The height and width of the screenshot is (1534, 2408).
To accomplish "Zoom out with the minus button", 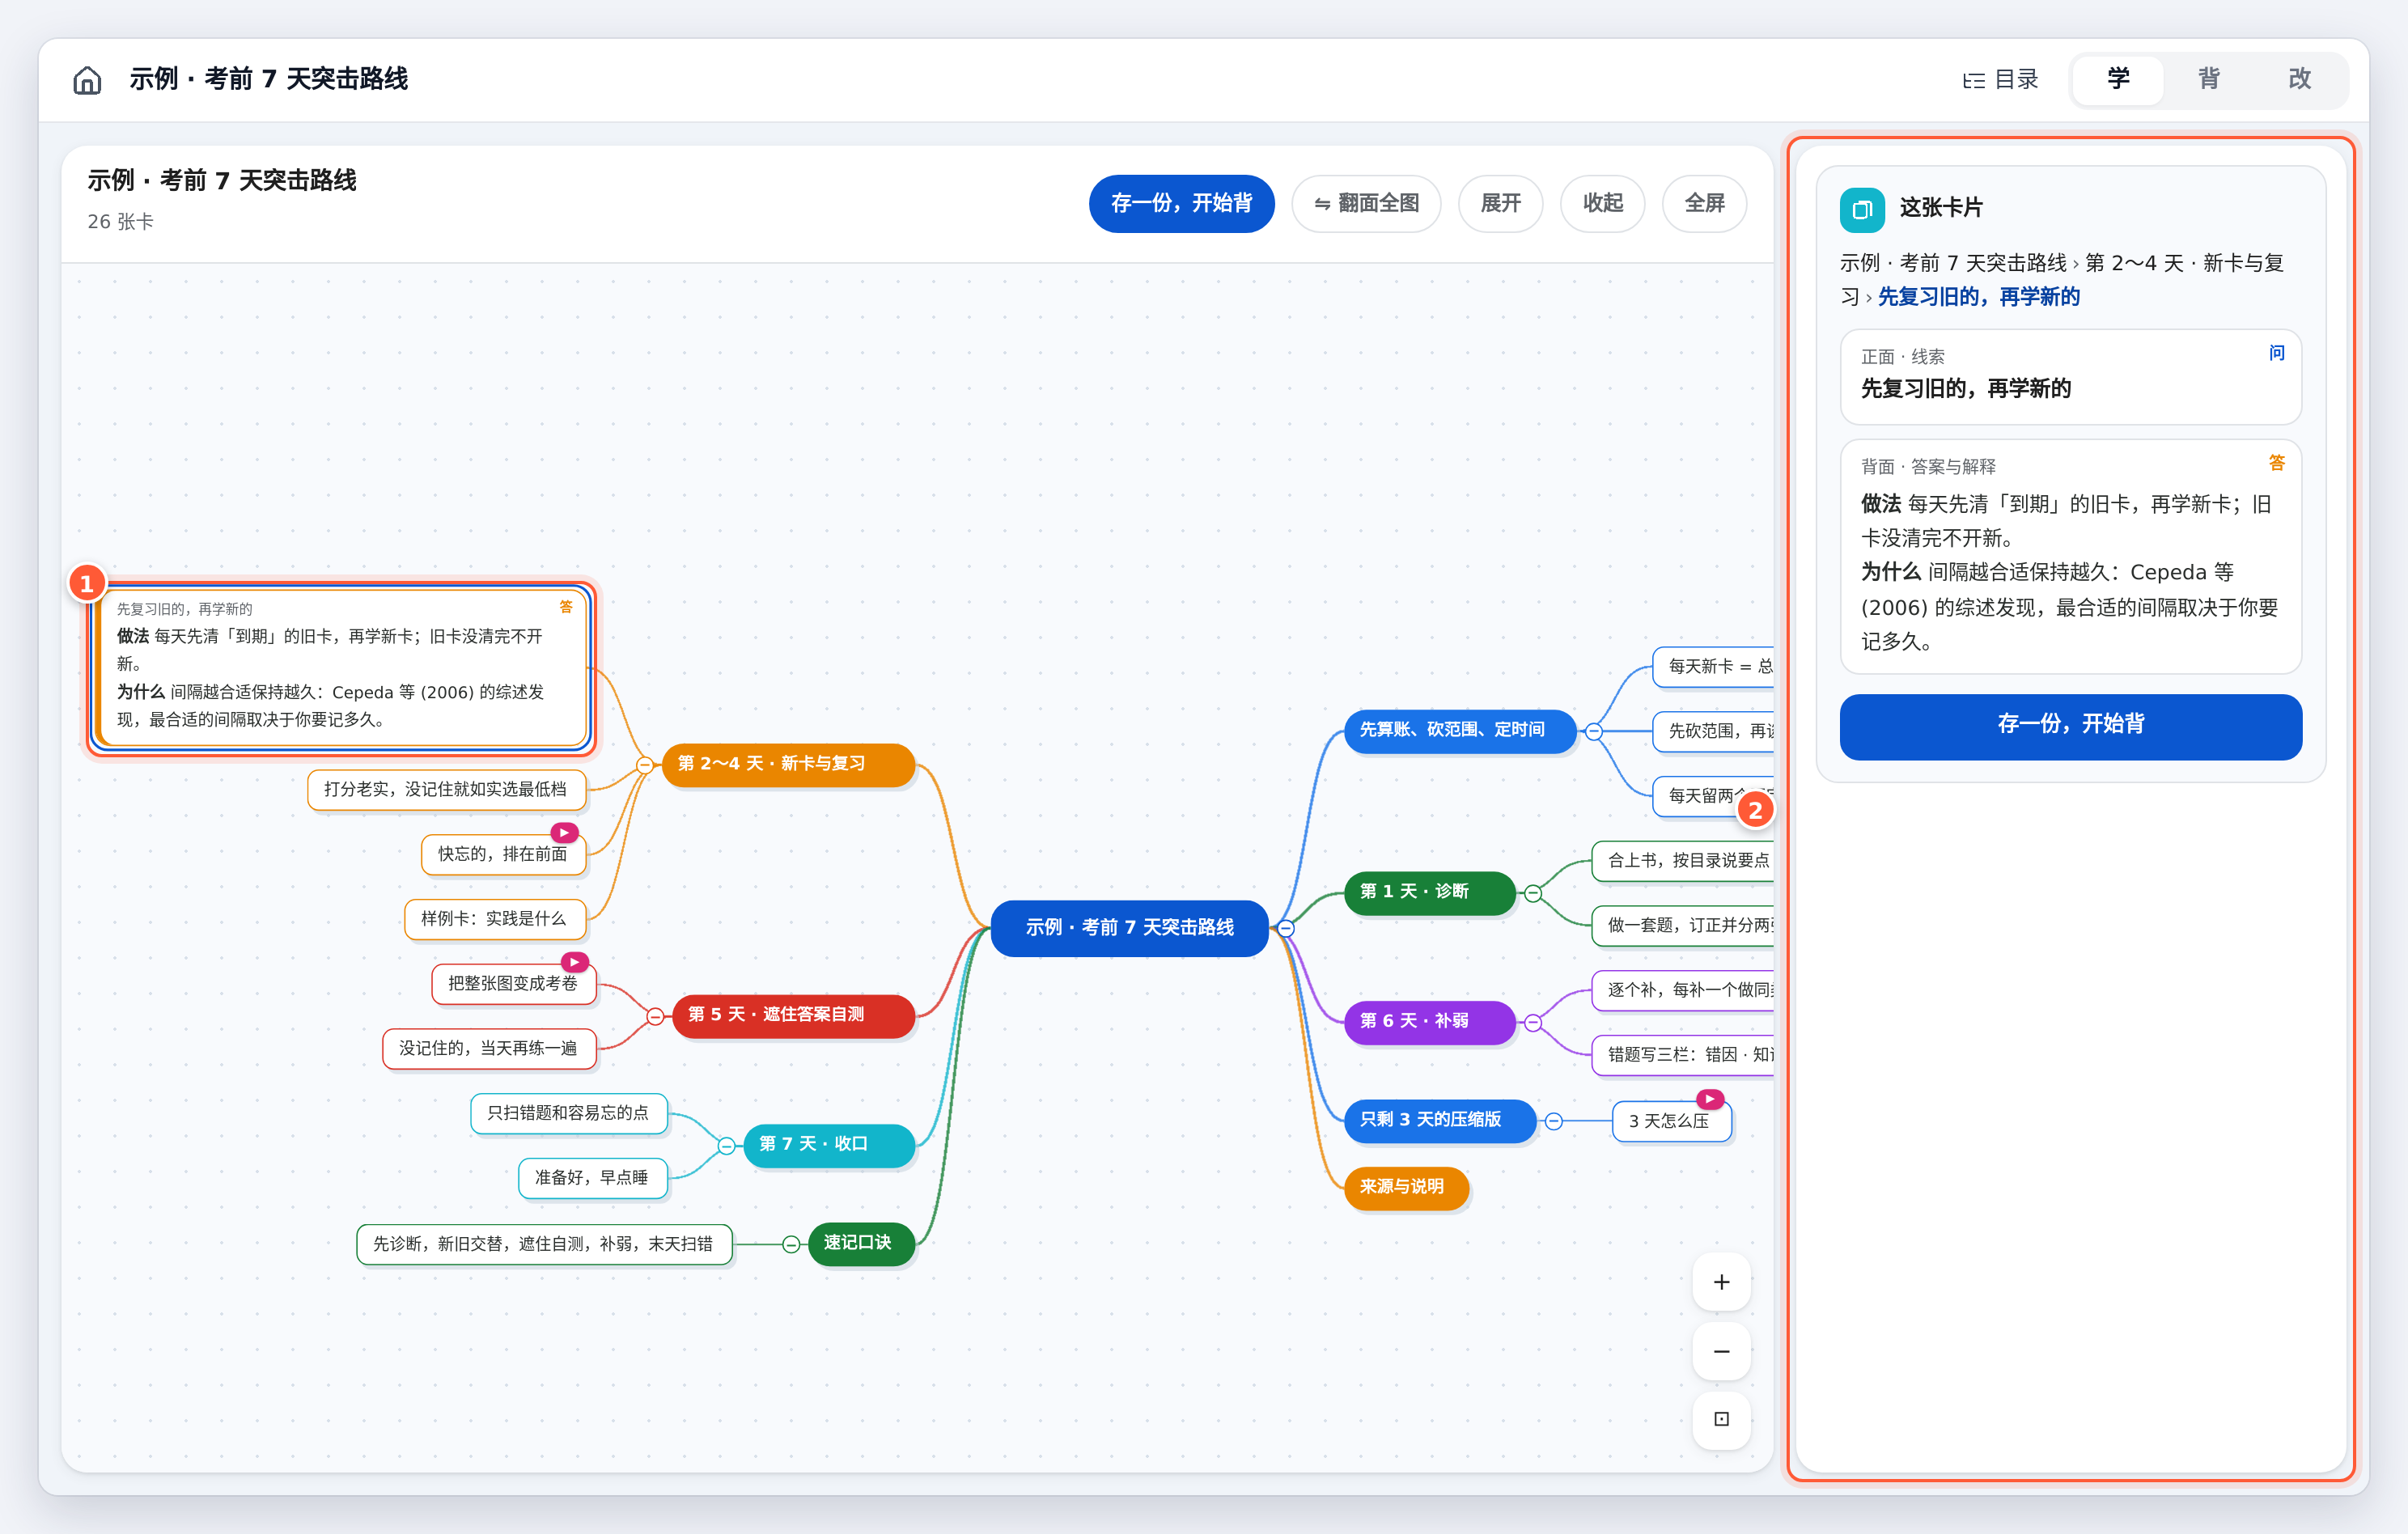I will [x=1721, y=1351].
